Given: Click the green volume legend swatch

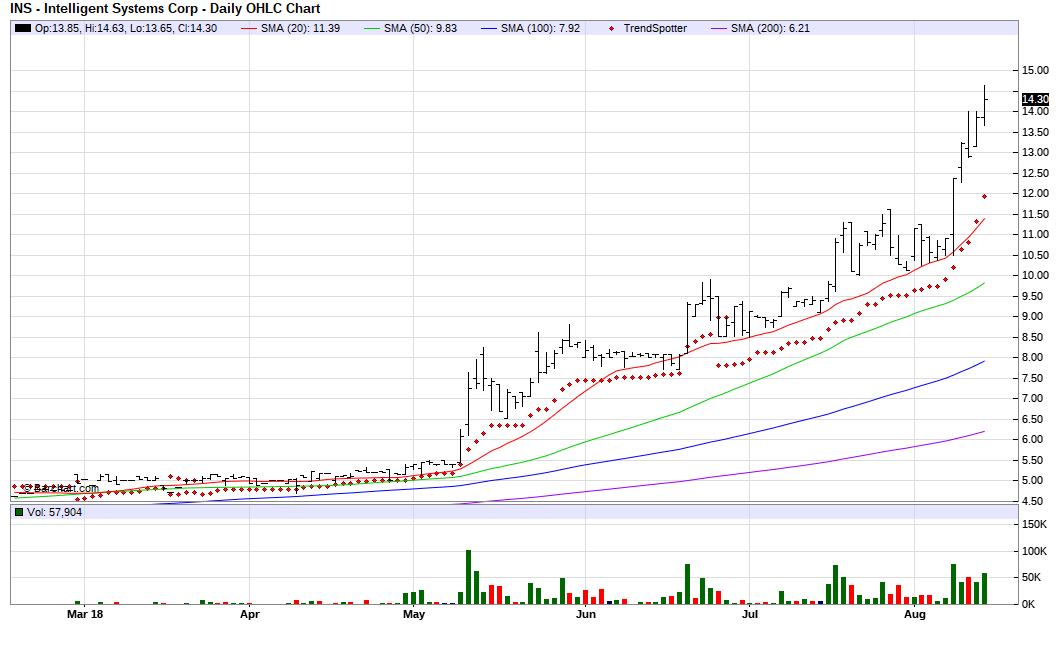Looking at the screenshot, I should (x=19, y=512).
